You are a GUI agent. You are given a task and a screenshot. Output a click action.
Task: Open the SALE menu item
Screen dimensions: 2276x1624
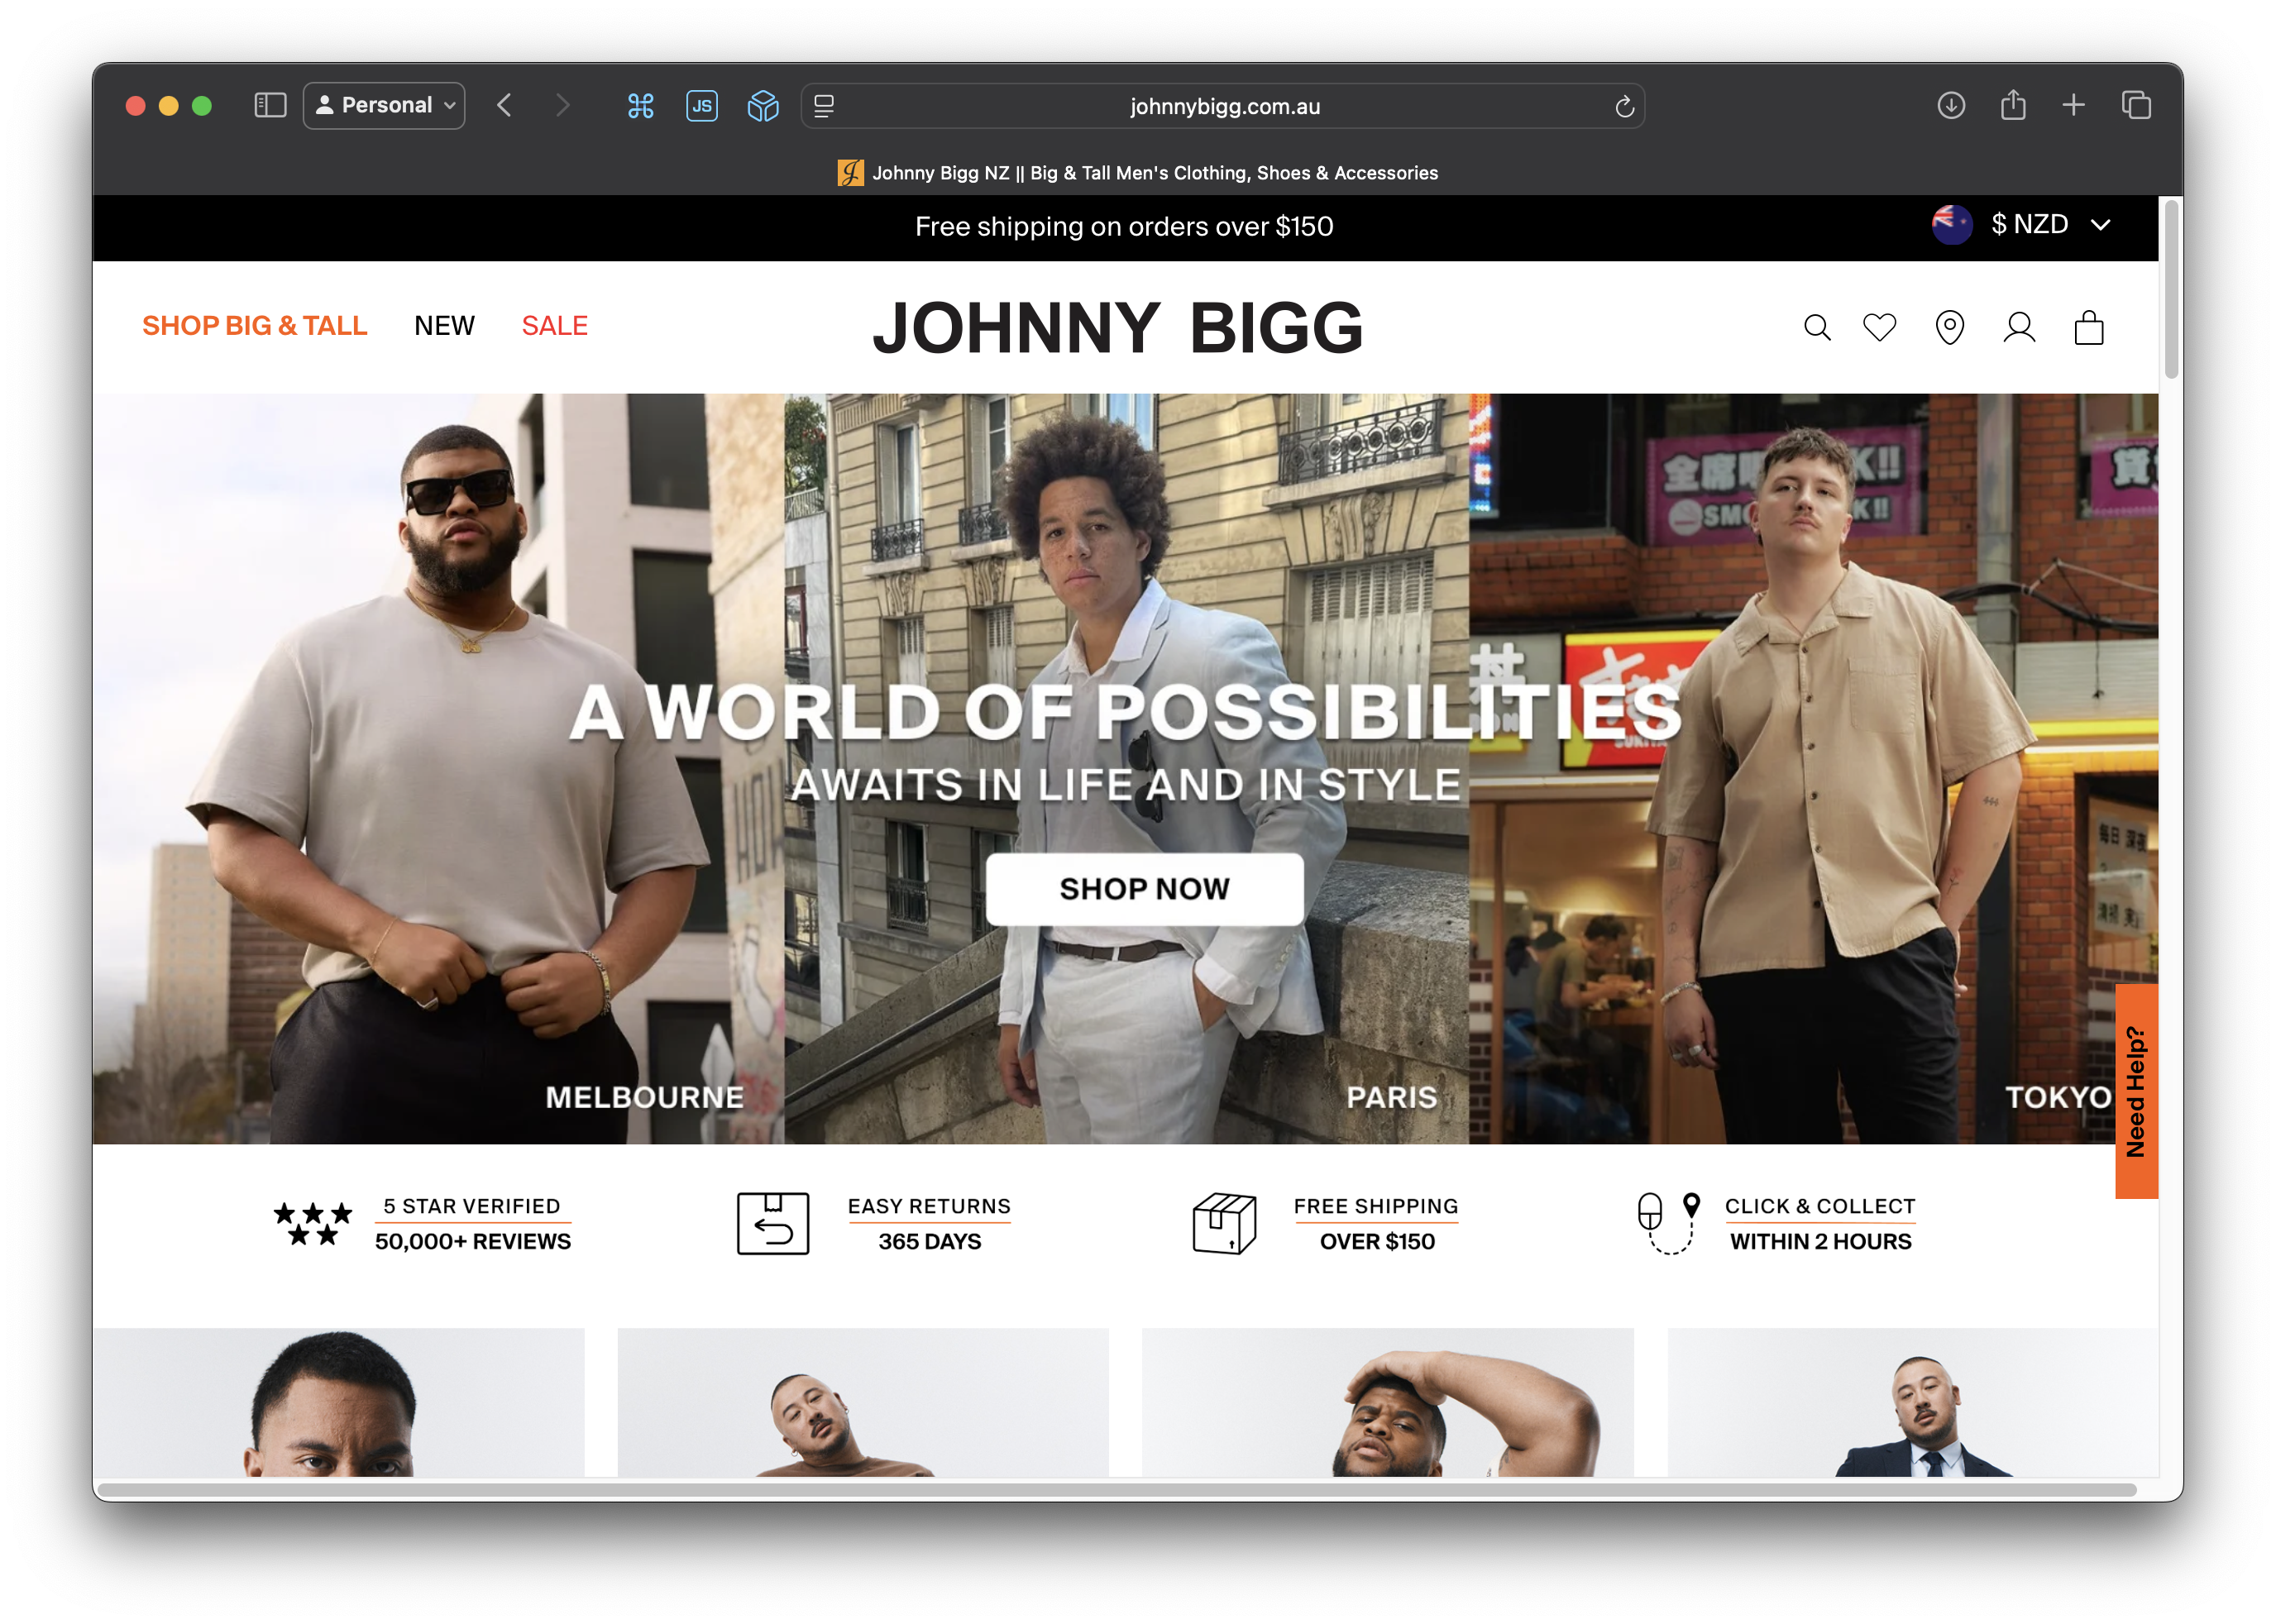coord(554,326)
